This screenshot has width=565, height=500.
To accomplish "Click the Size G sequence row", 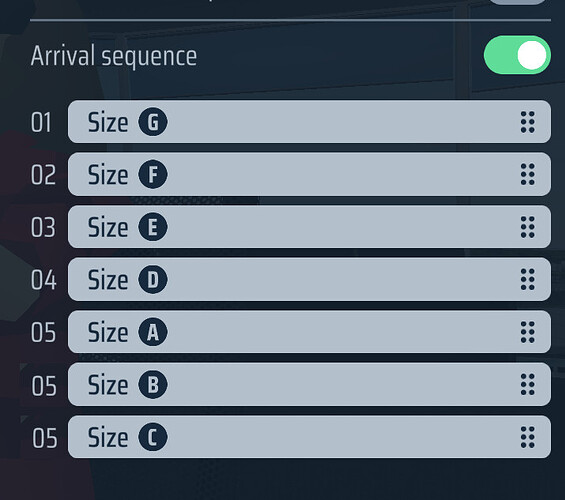I will pos(309,122).
